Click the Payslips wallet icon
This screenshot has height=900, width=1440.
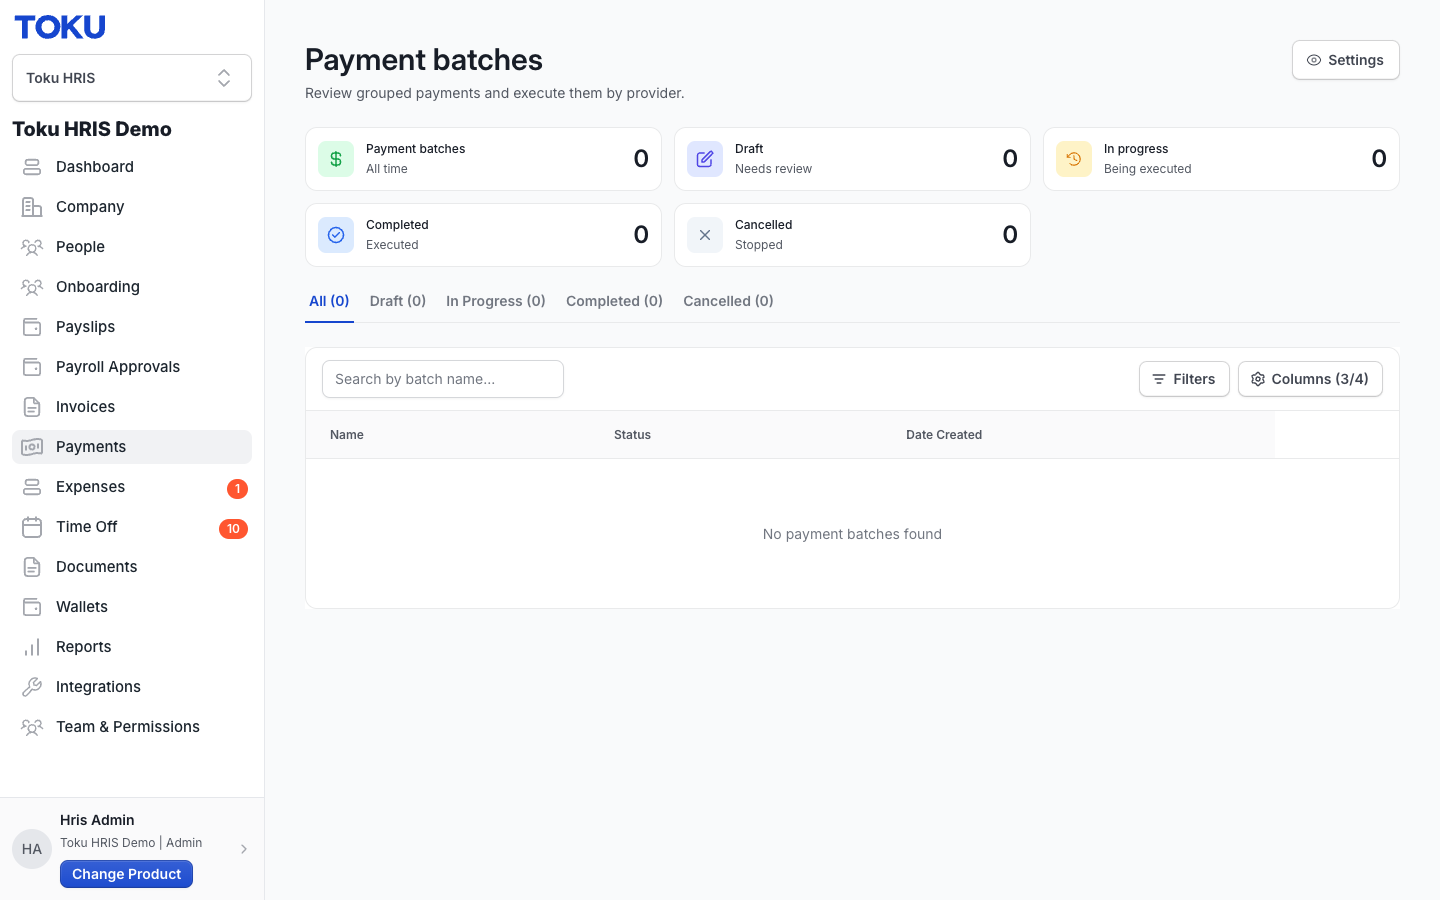pyautogui.click(x=32, y=327)
